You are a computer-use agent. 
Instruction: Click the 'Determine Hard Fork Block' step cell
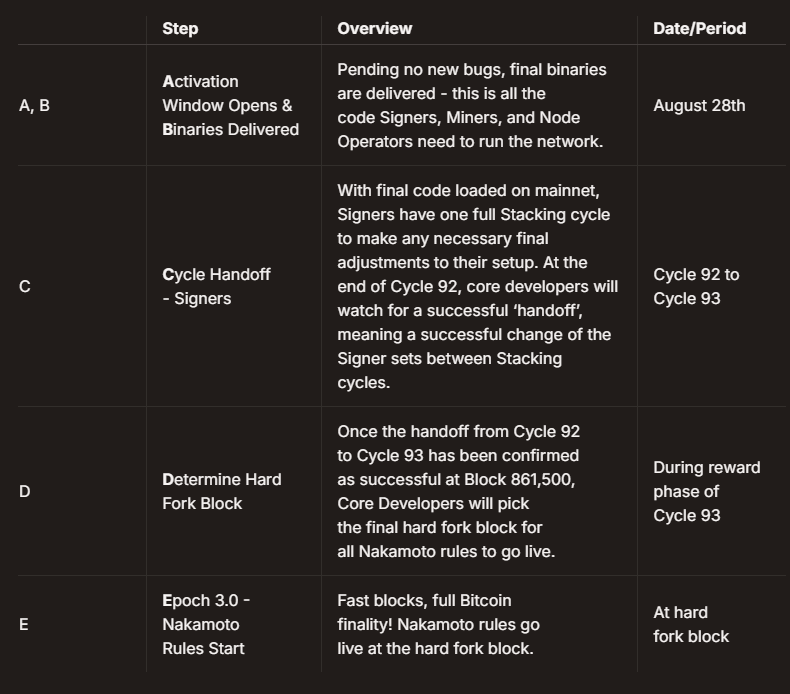coord(221,491)
